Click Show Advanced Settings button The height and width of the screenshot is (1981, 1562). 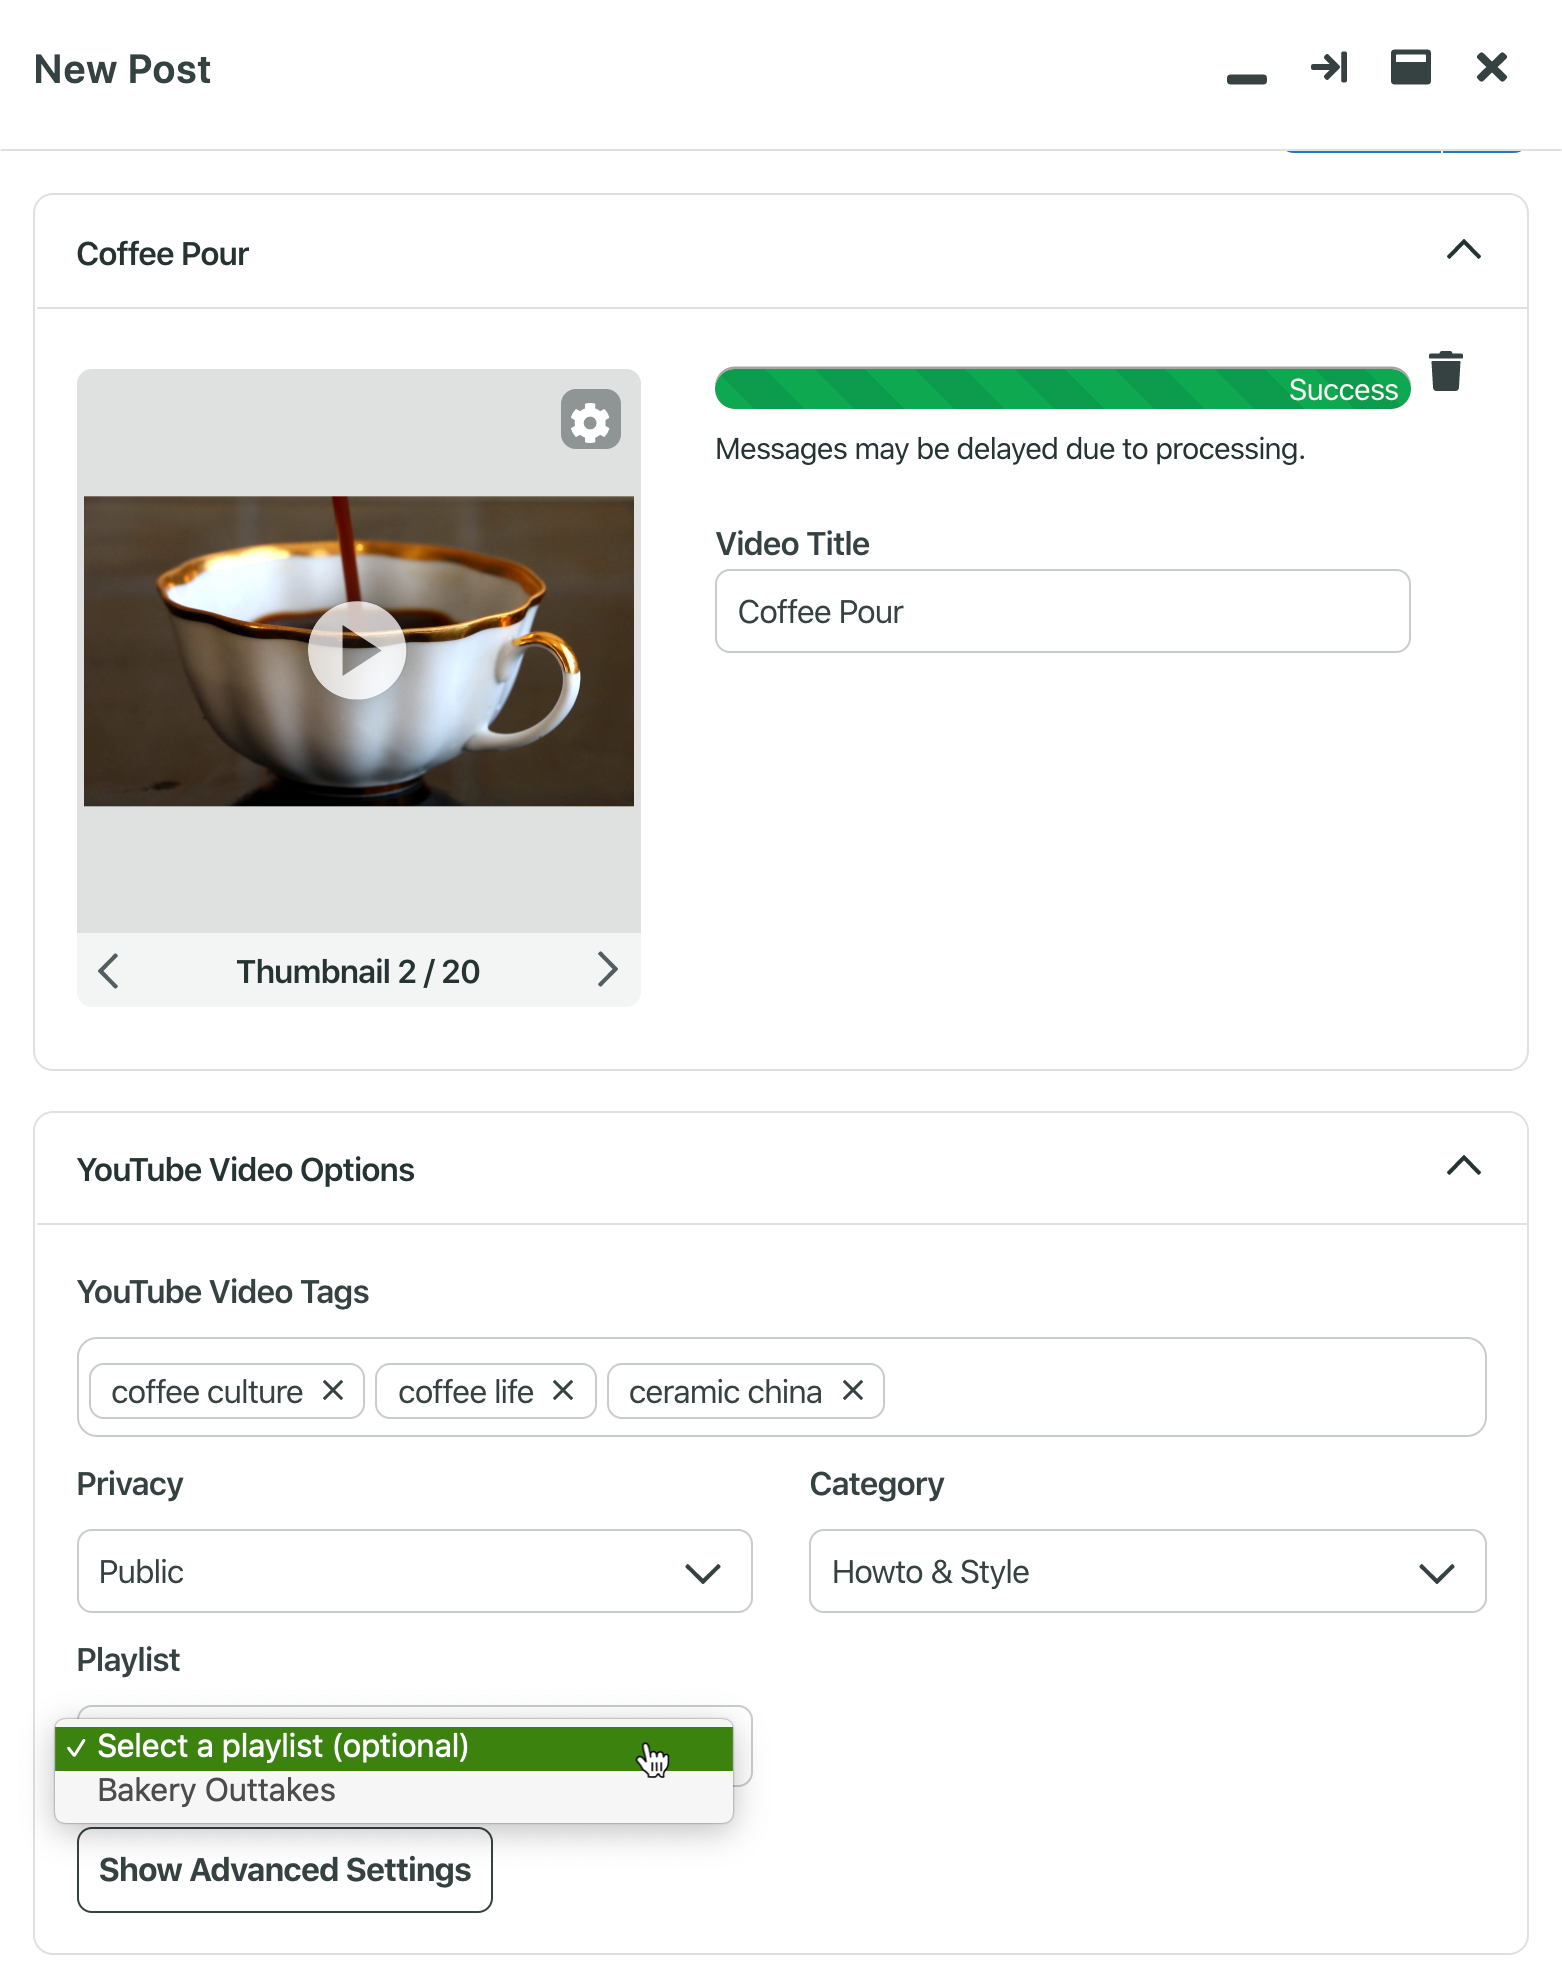click(x=285, y=1870)
